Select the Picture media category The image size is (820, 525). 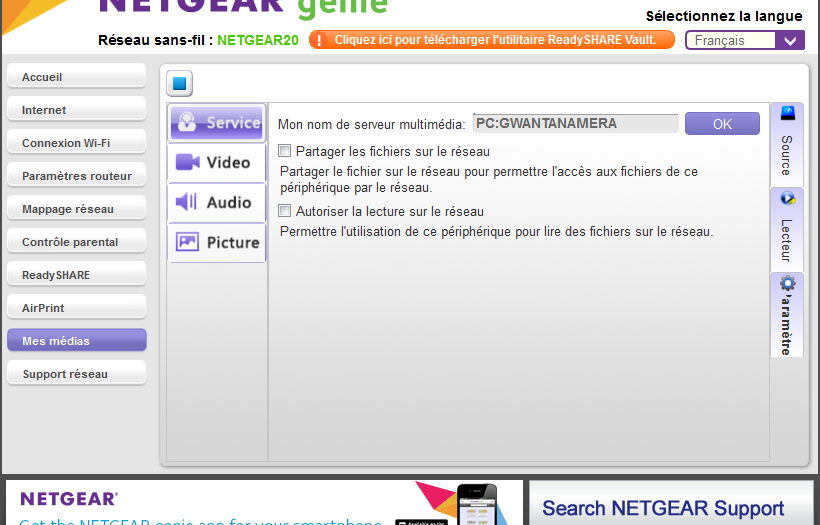(x=217, y=242)
